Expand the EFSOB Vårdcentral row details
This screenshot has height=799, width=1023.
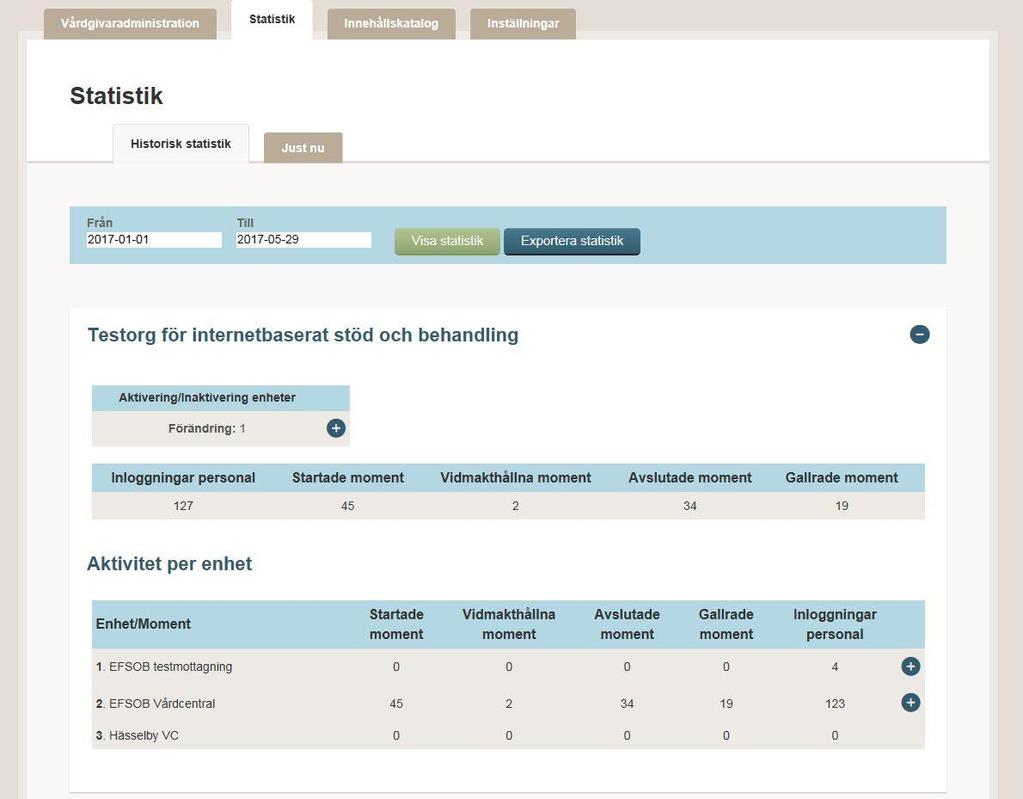coord(910,702)
